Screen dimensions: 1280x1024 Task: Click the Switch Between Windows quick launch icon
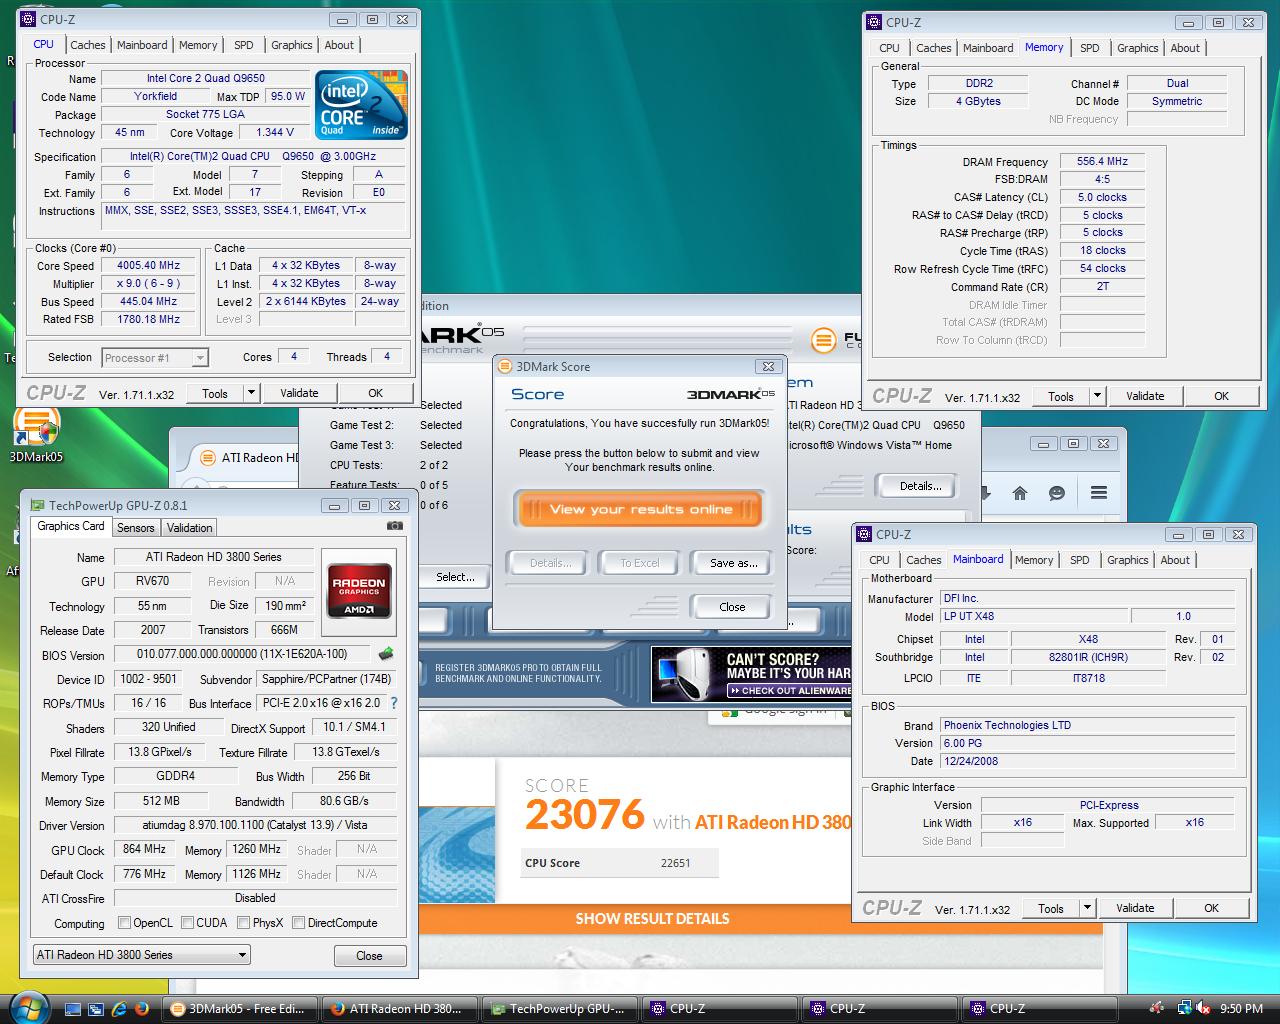click(x=96, y=1009)
